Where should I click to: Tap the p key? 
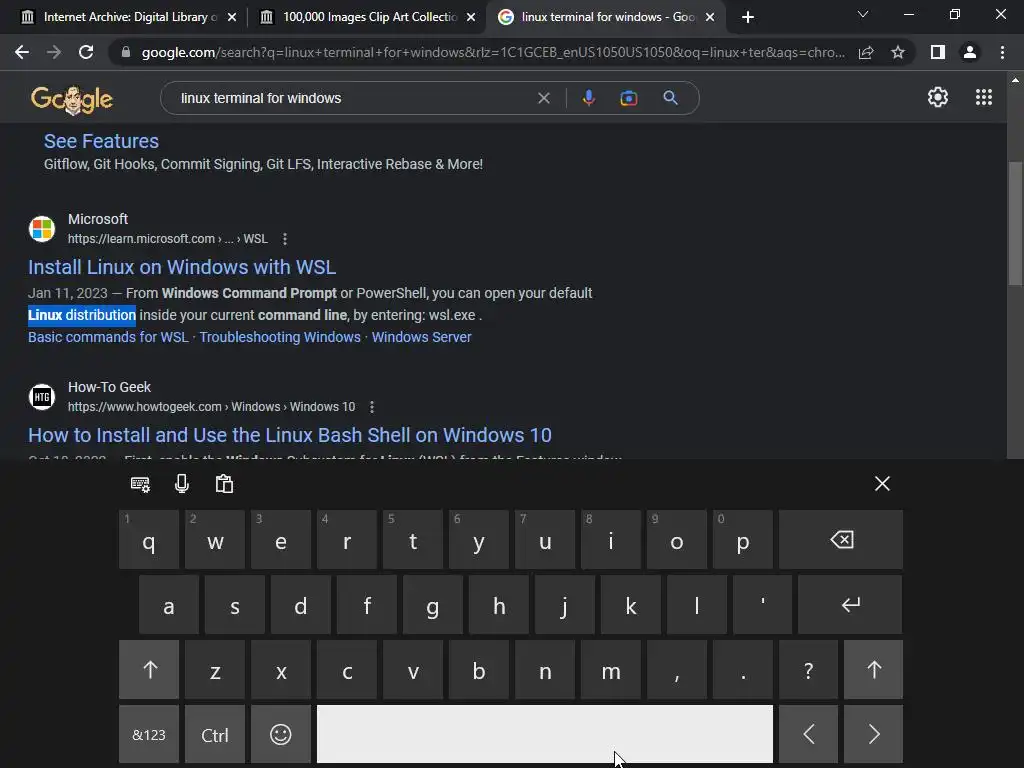click(743, 539)
